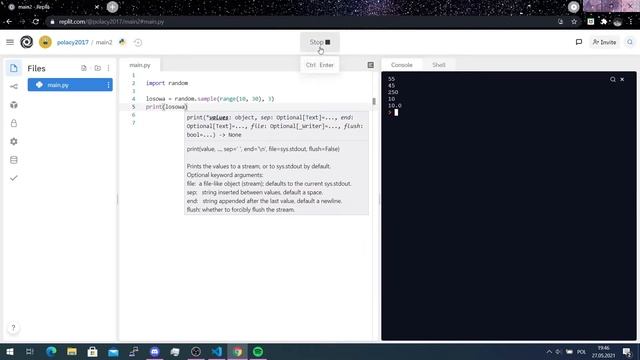Open the polacy2017 user avatar
The image size is (640, 360).
(45, 42)
